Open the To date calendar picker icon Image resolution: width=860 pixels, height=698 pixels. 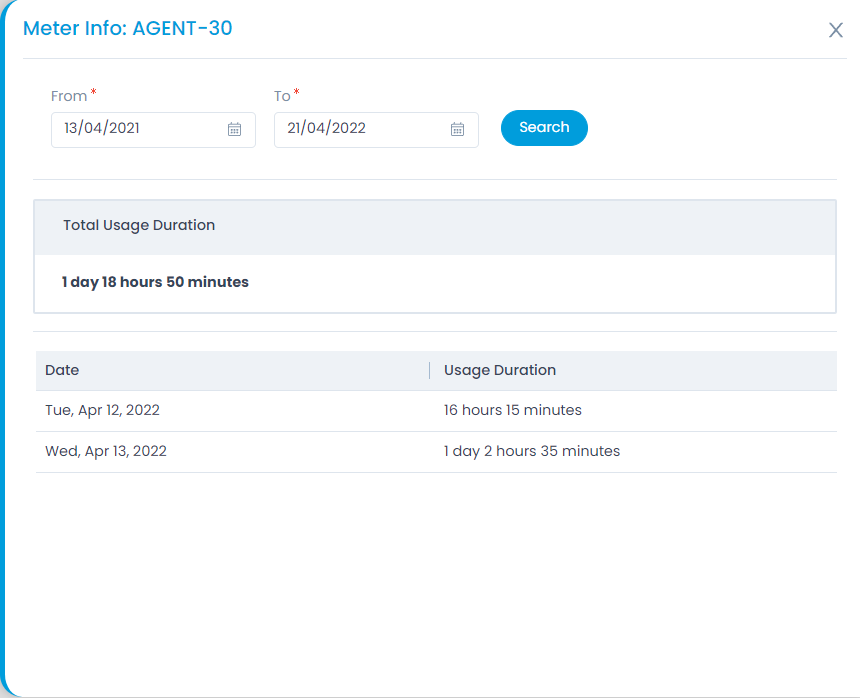coord(457,129)
